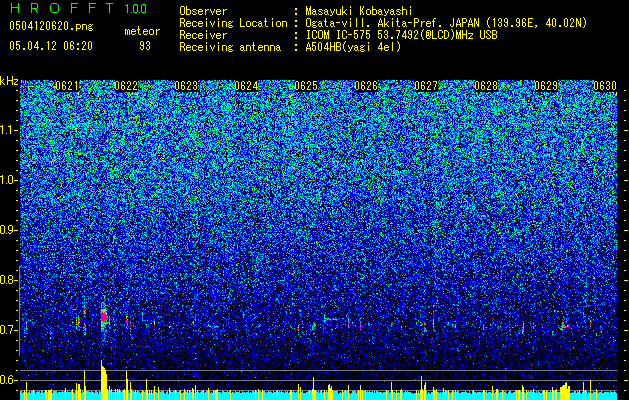629x400 pixels.
Task: Click the receiver ICOM IC-575 frequency text
Action: coord(401,35)
